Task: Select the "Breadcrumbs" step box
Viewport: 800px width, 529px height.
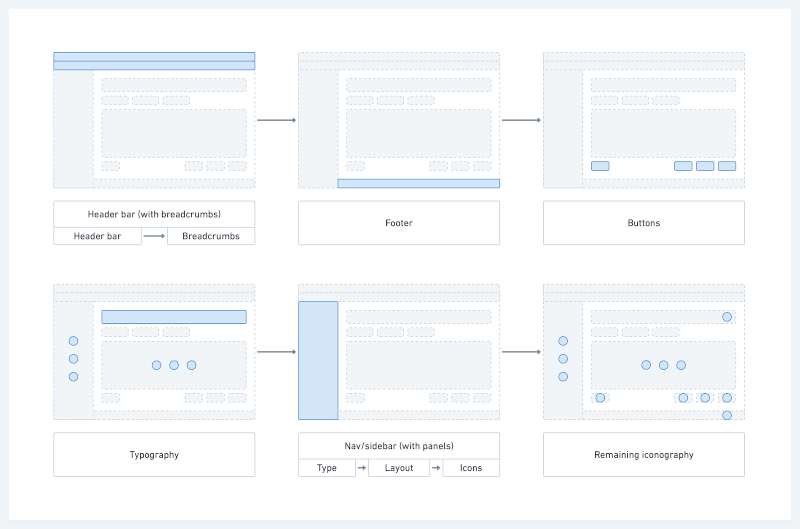Action: (211, 236)
